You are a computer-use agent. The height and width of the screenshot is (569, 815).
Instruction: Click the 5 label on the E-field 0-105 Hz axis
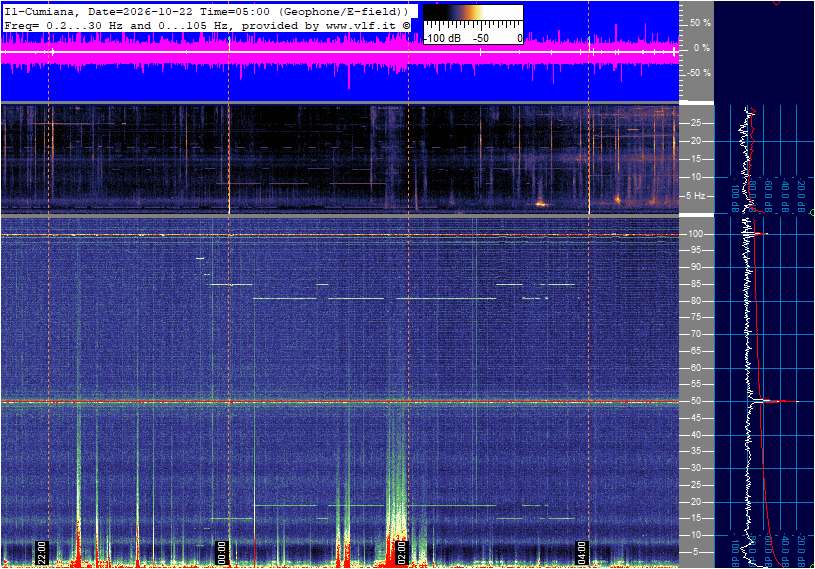click(698, 552)
